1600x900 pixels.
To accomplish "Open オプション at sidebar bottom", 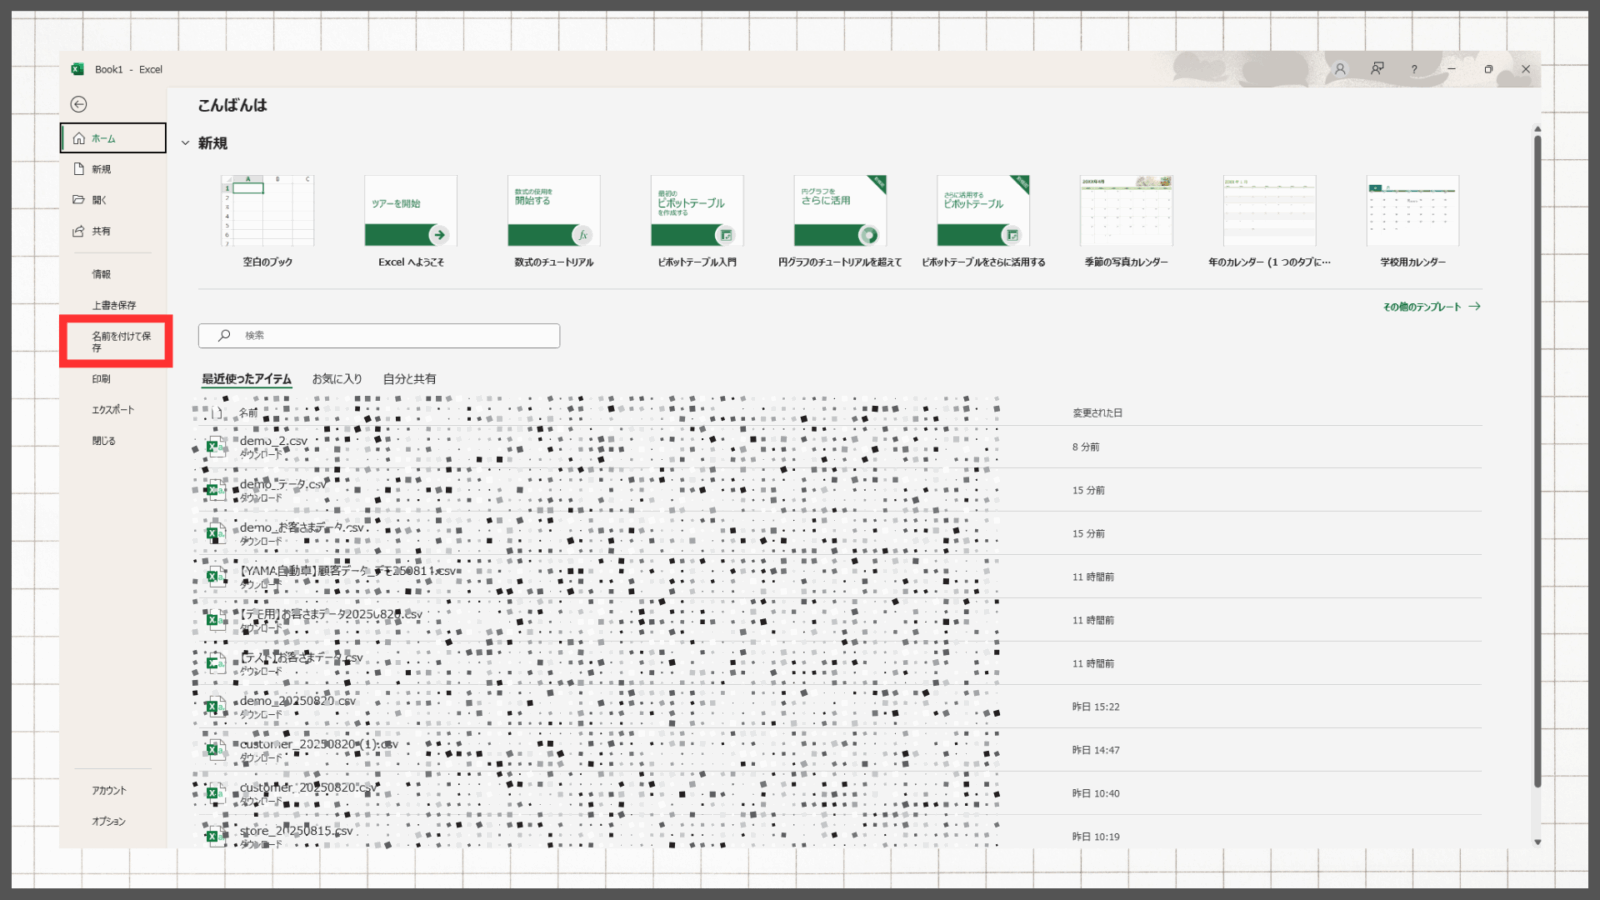I will [109, 821].
